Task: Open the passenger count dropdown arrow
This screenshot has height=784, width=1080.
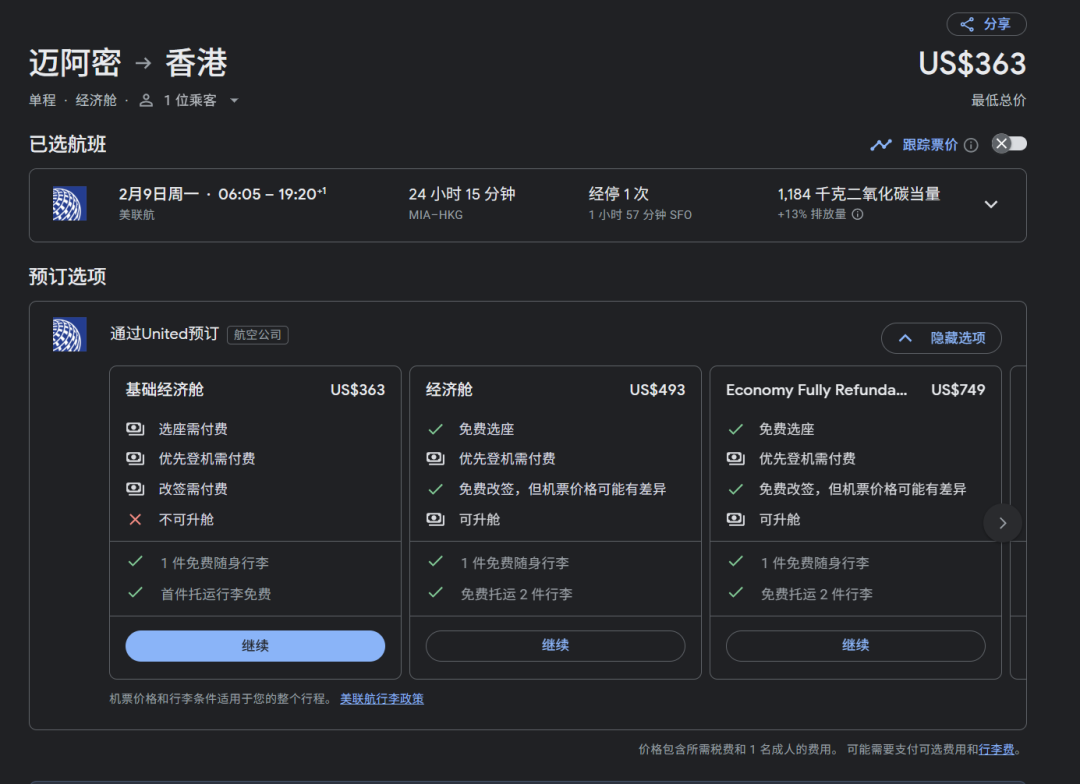Action: (234, 100)
